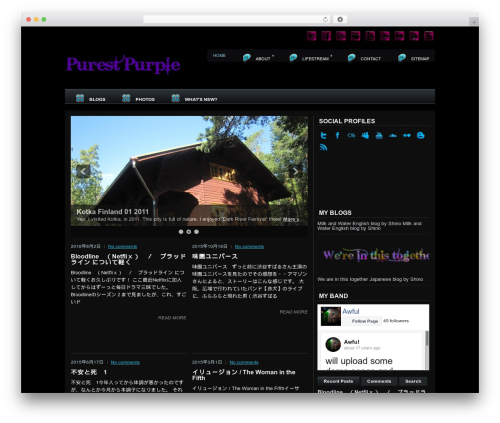Click blue Facebook icon under Social Profiles

(337, 135)
